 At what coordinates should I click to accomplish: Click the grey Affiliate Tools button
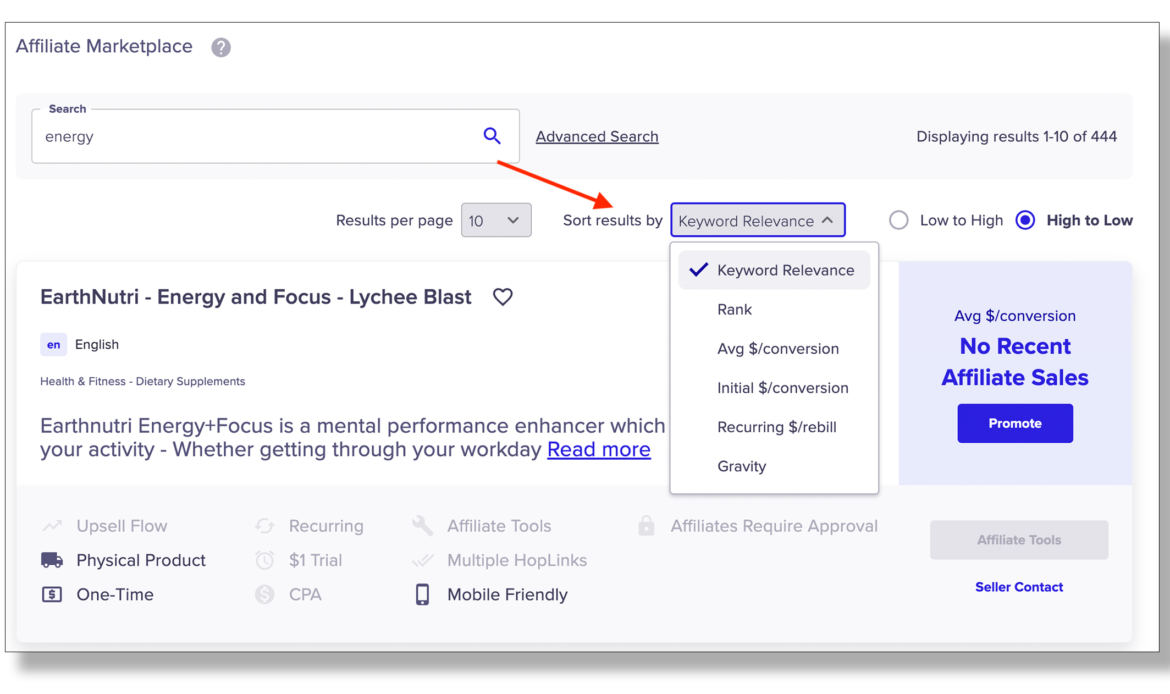[1019, 540]
